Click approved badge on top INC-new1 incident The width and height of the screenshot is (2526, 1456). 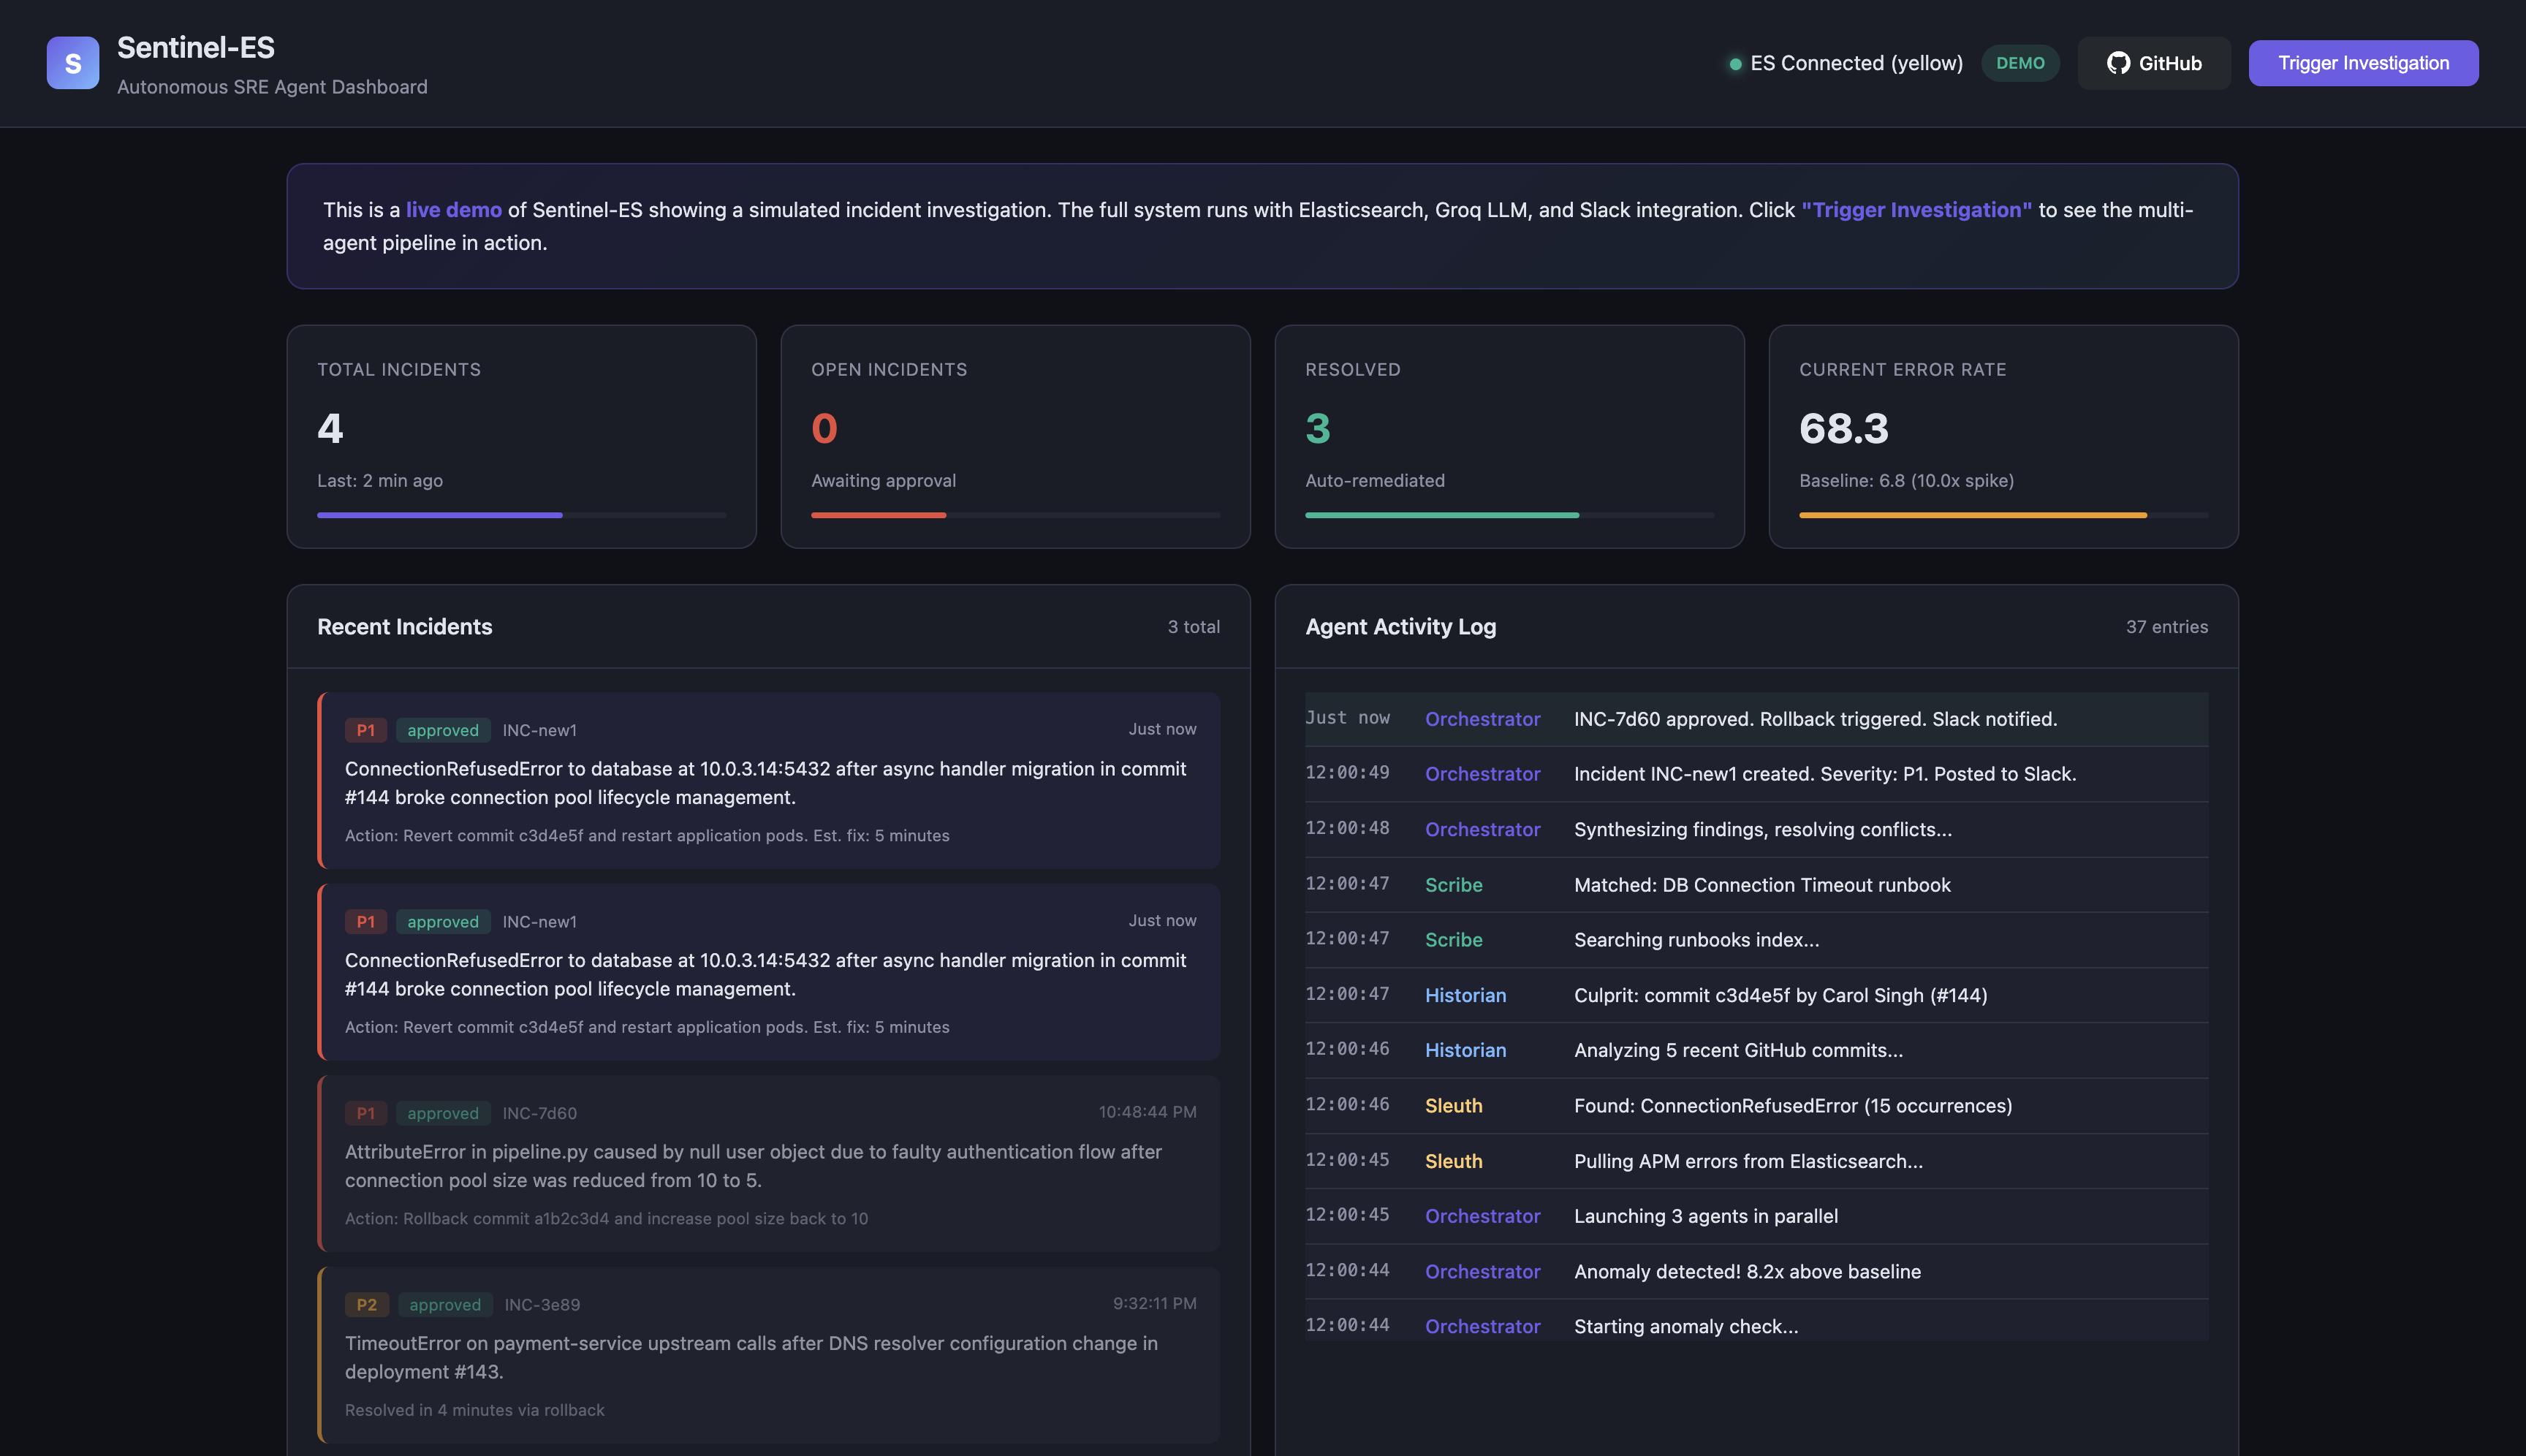(442, 730)
